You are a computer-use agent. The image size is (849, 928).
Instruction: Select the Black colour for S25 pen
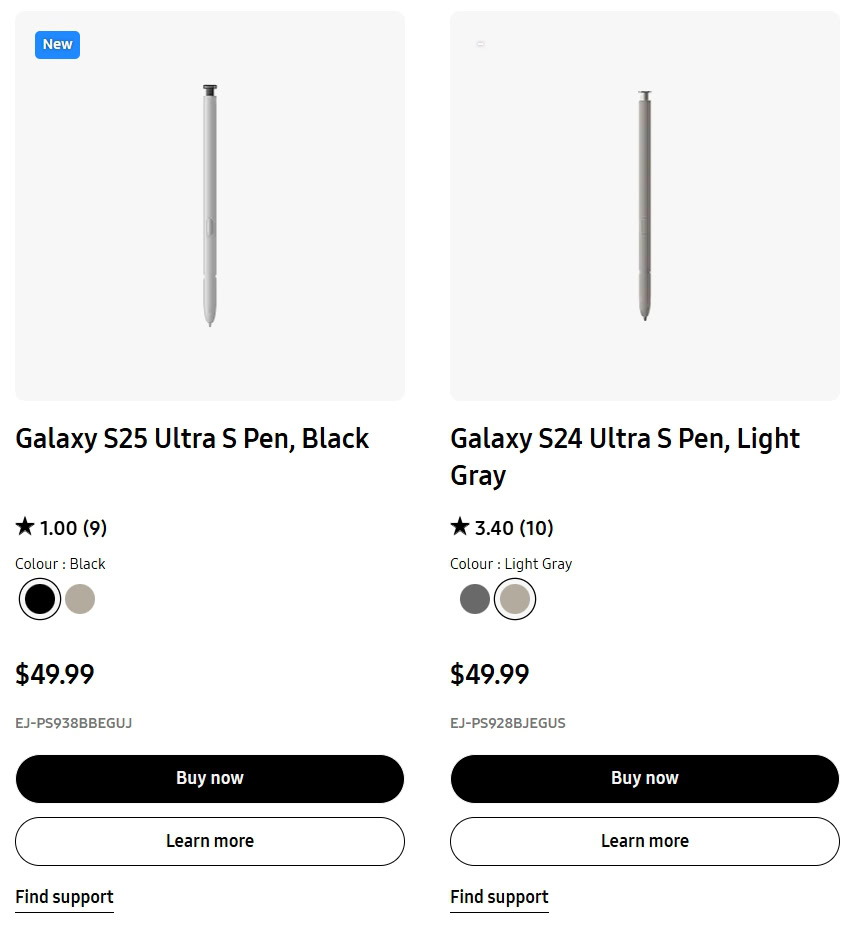(40, 599)
